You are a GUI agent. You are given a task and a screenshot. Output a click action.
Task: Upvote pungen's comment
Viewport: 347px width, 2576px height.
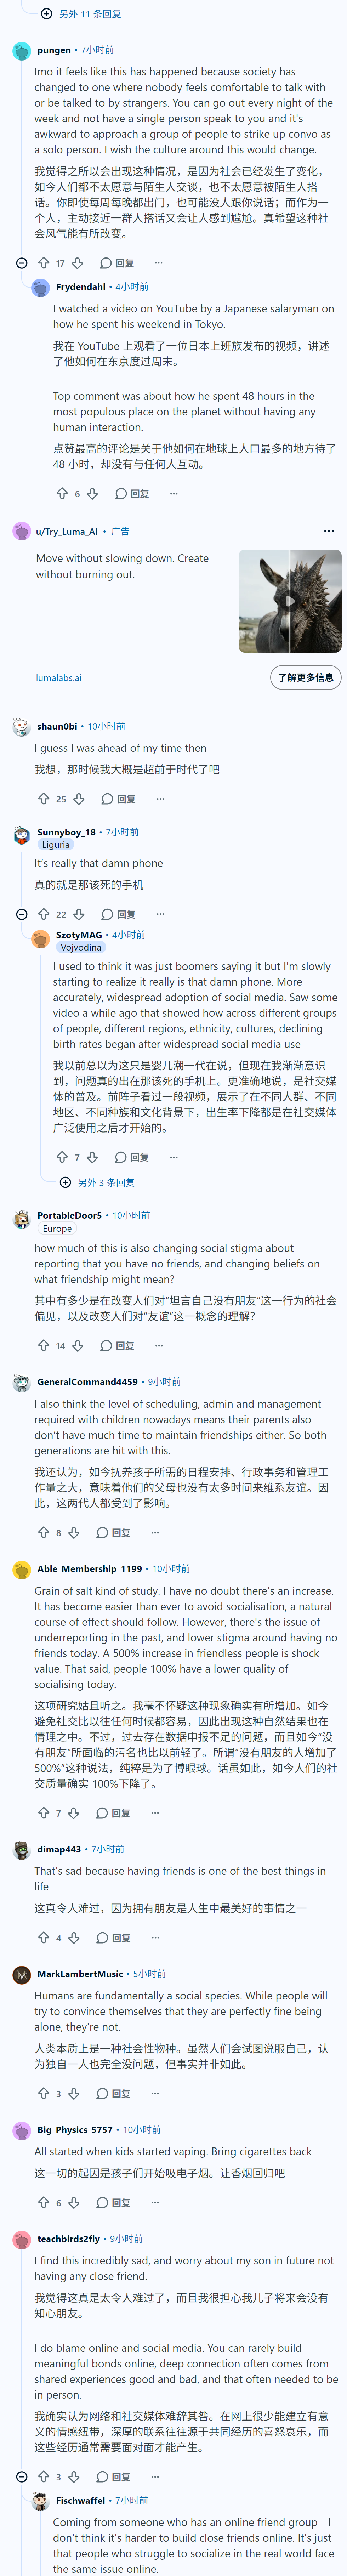tap(43, 263)
